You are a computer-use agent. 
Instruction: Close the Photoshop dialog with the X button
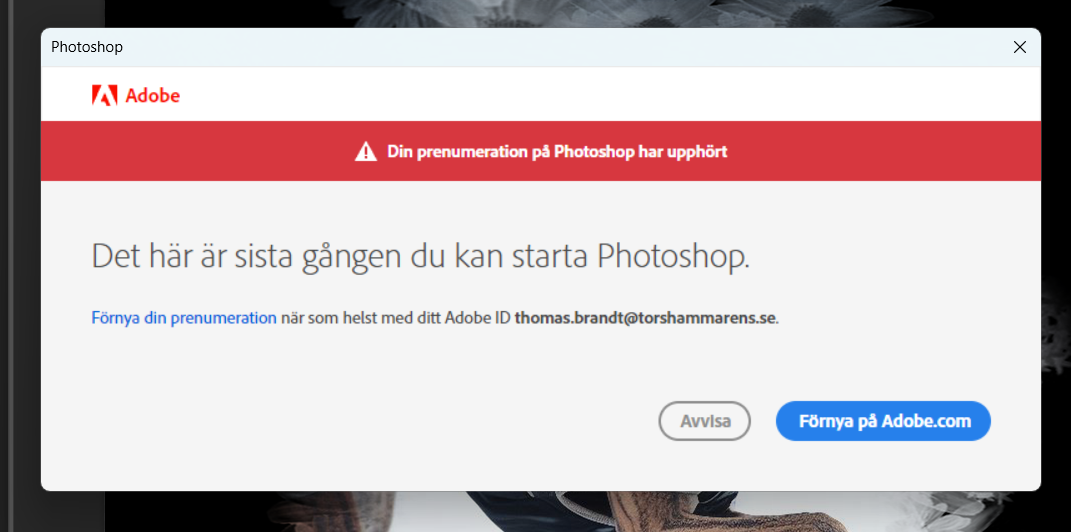point(1019,47)
